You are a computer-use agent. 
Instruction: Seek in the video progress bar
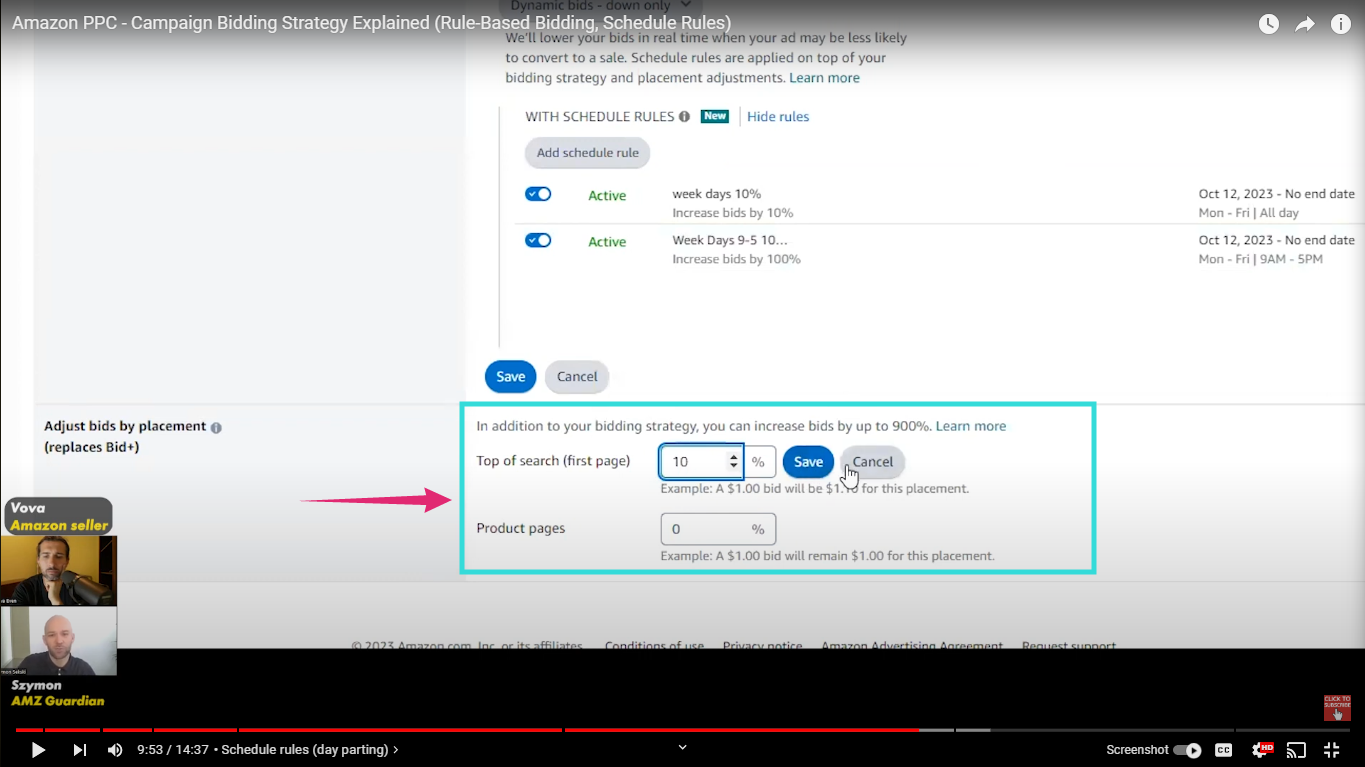[x=682, y=730]
